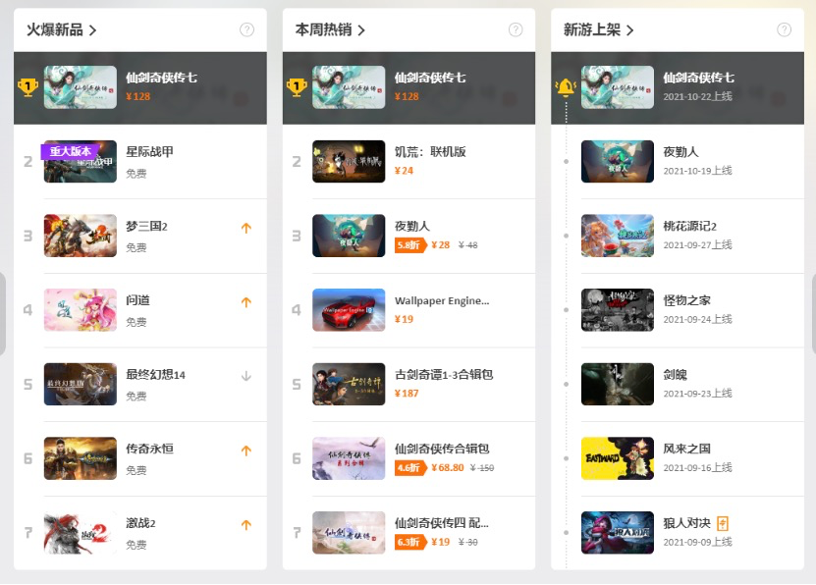Click 2021-10-19上线 date under 夜勤人
This screenshot has height=585, width=816.
[x=698, y=171]
